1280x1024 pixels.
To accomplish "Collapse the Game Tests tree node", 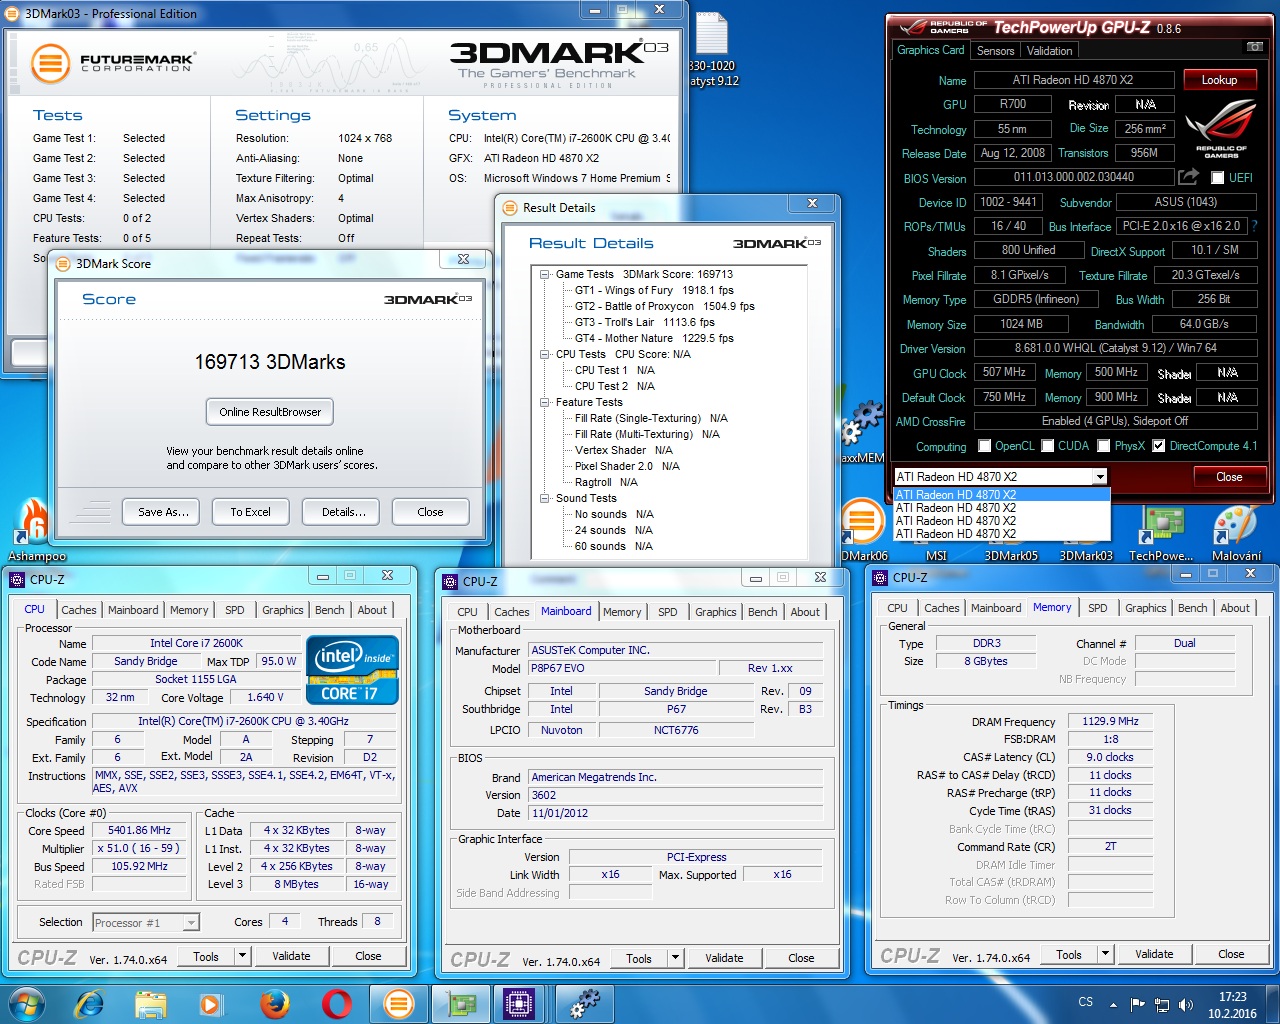I will [x=545, y=274].
